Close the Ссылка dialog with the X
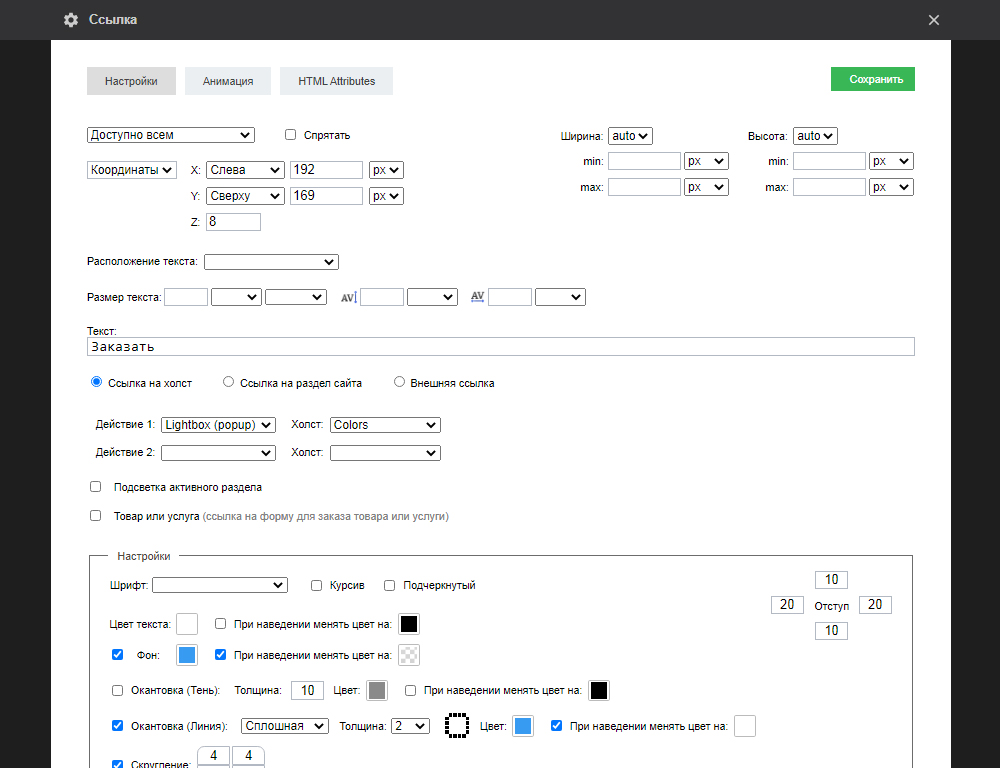1000x768 pixels. coord(933,20)
